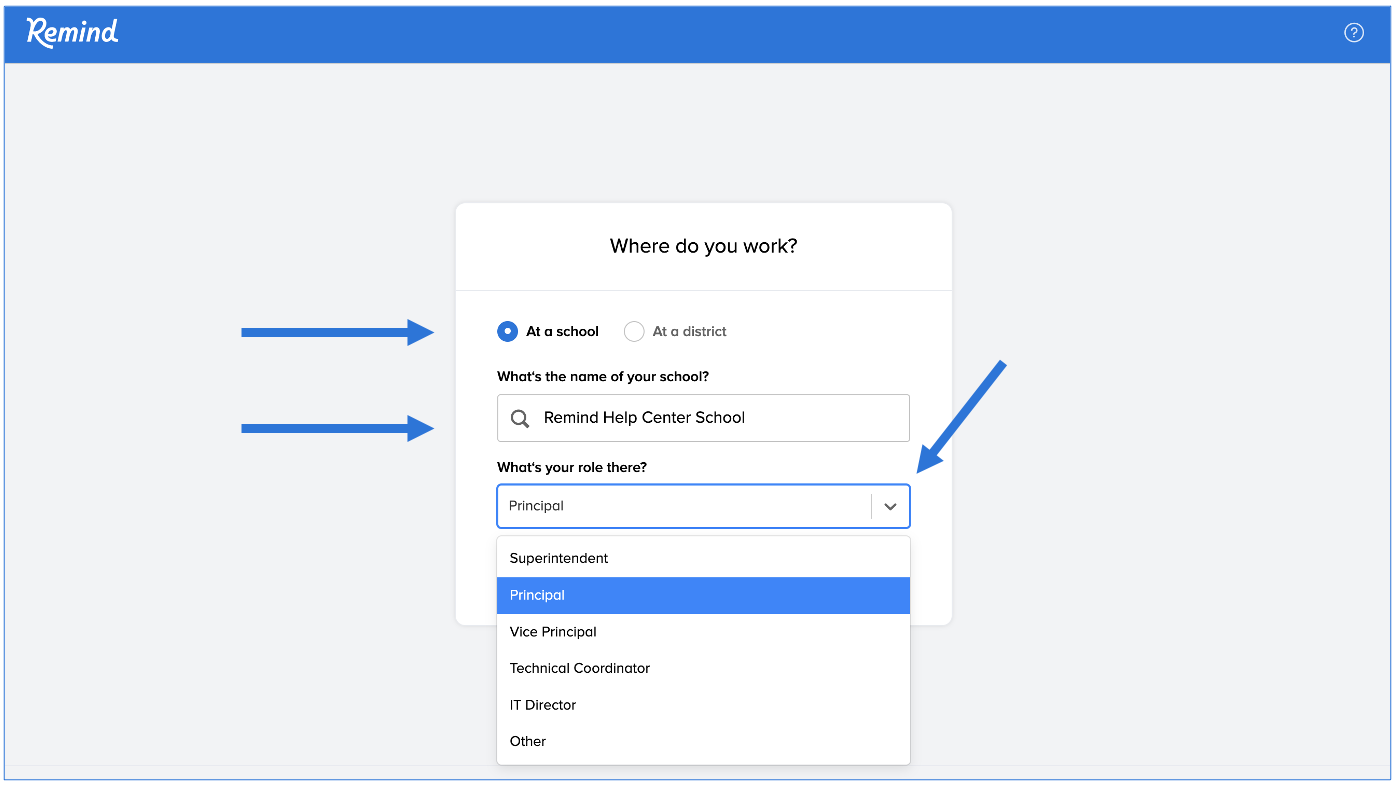
Task: Click the Remind logo in the header
Action: pos(72,33)
